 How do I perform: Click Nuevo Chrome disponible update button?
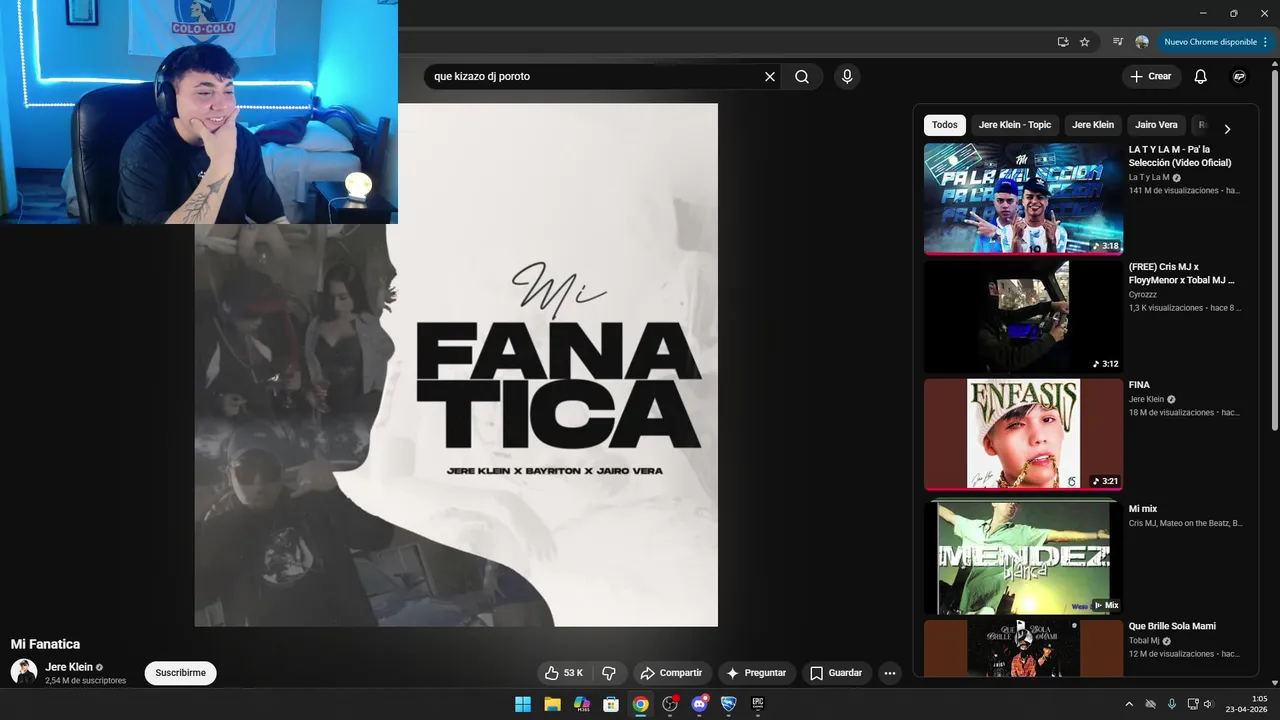click(1215, 42)
